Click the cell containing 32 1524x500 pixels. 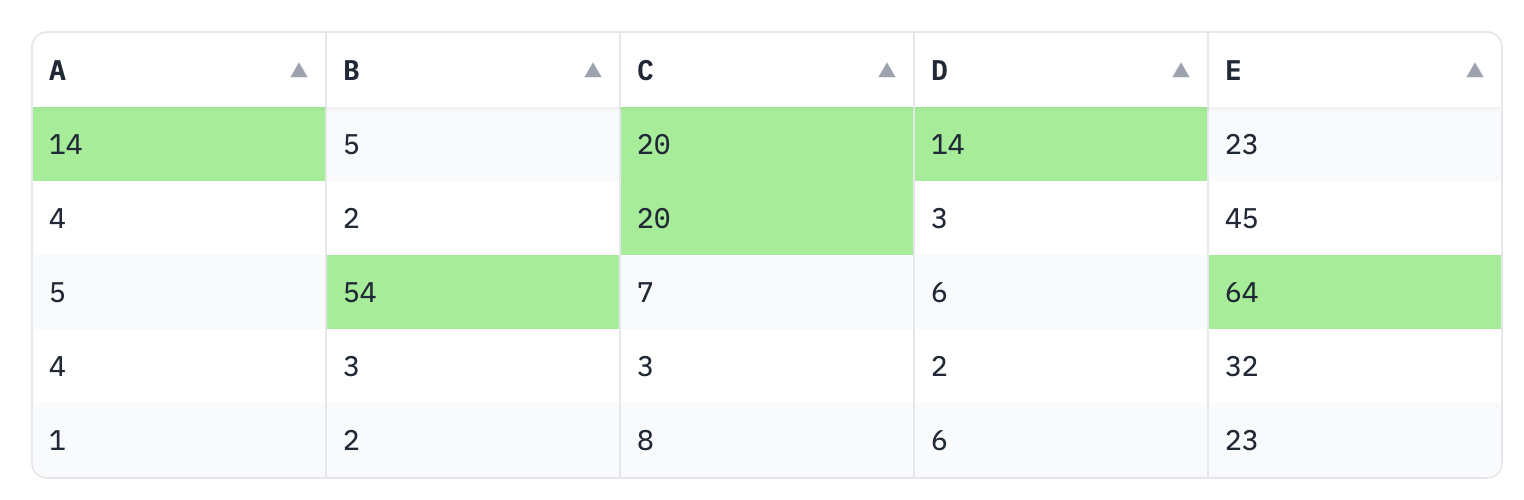click(1354, 367)
